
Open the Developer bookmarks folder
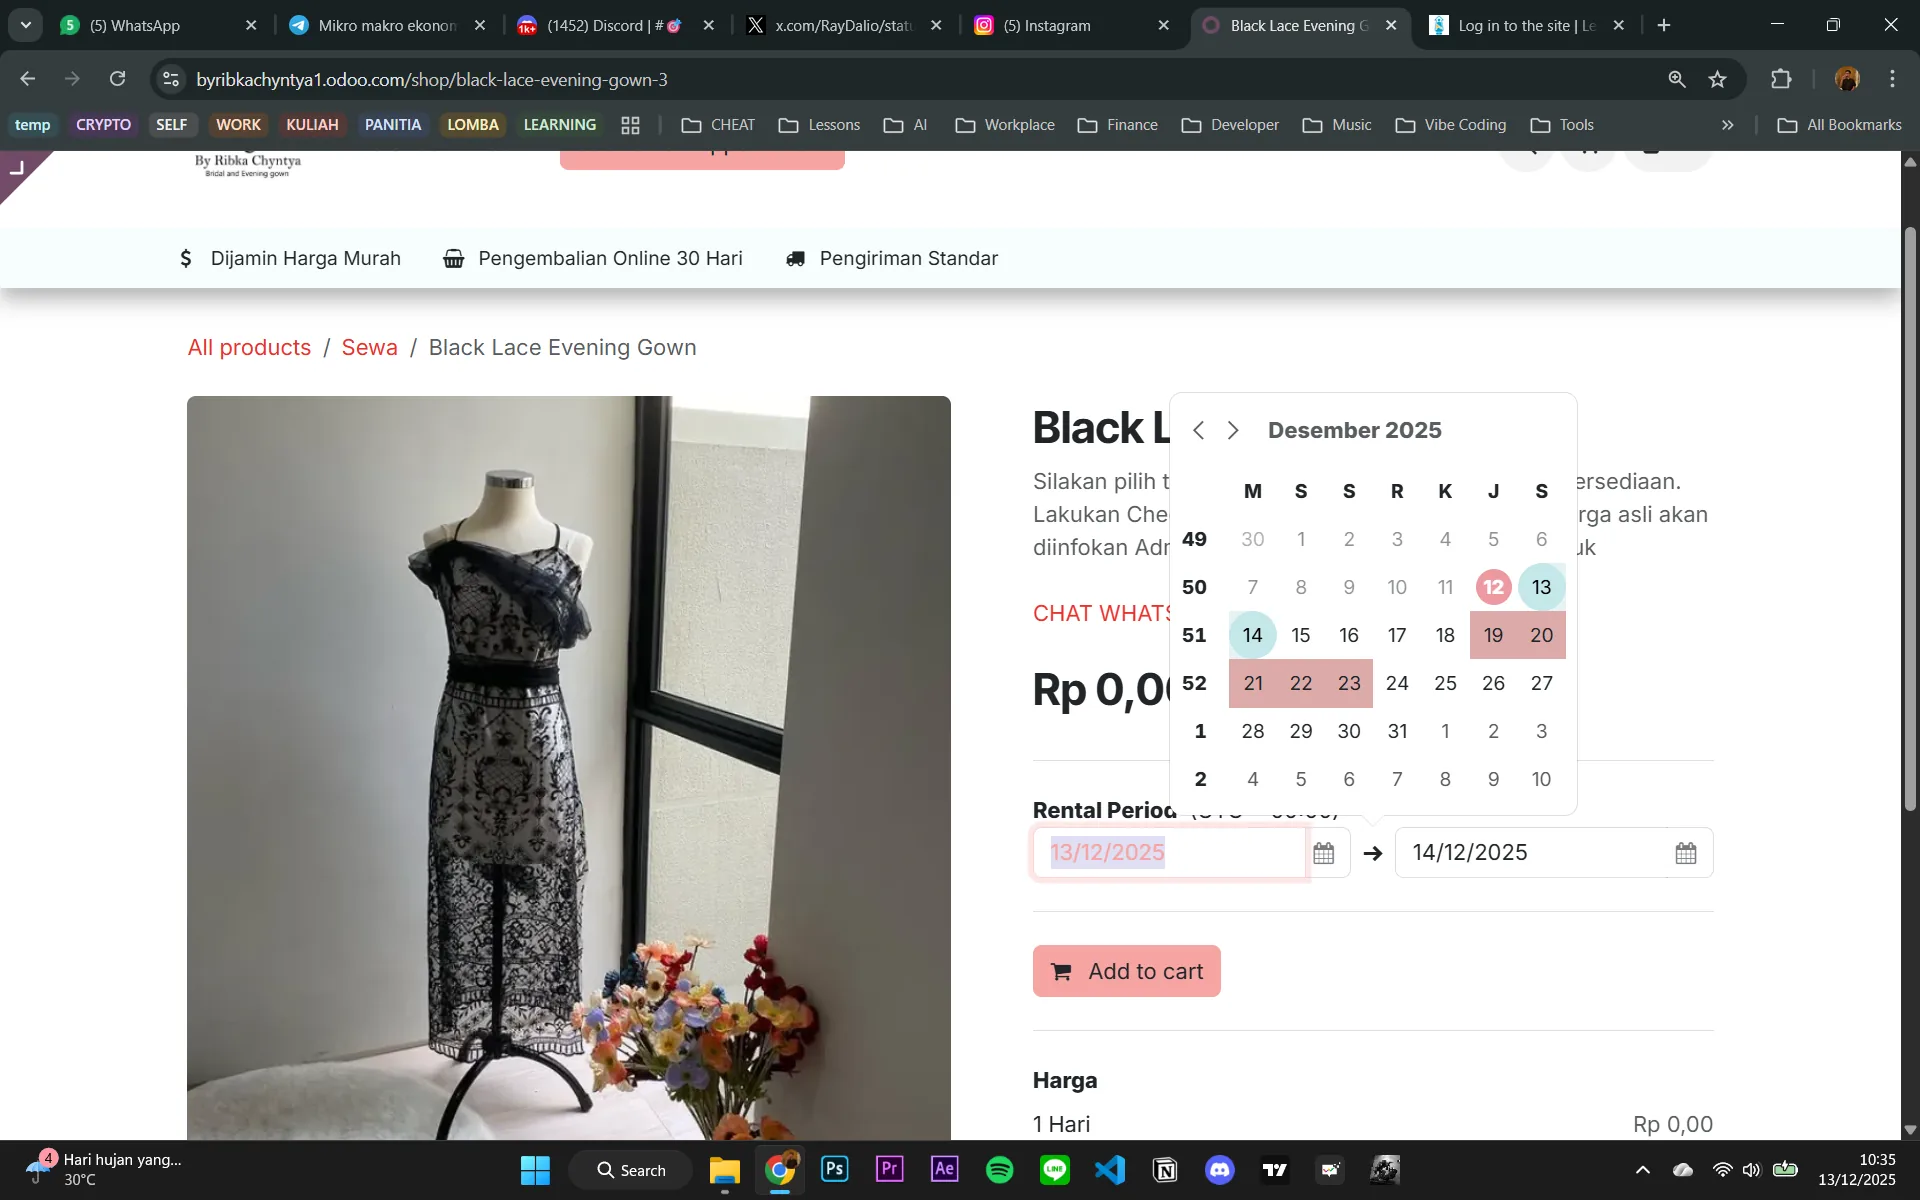pos(1230,125)
